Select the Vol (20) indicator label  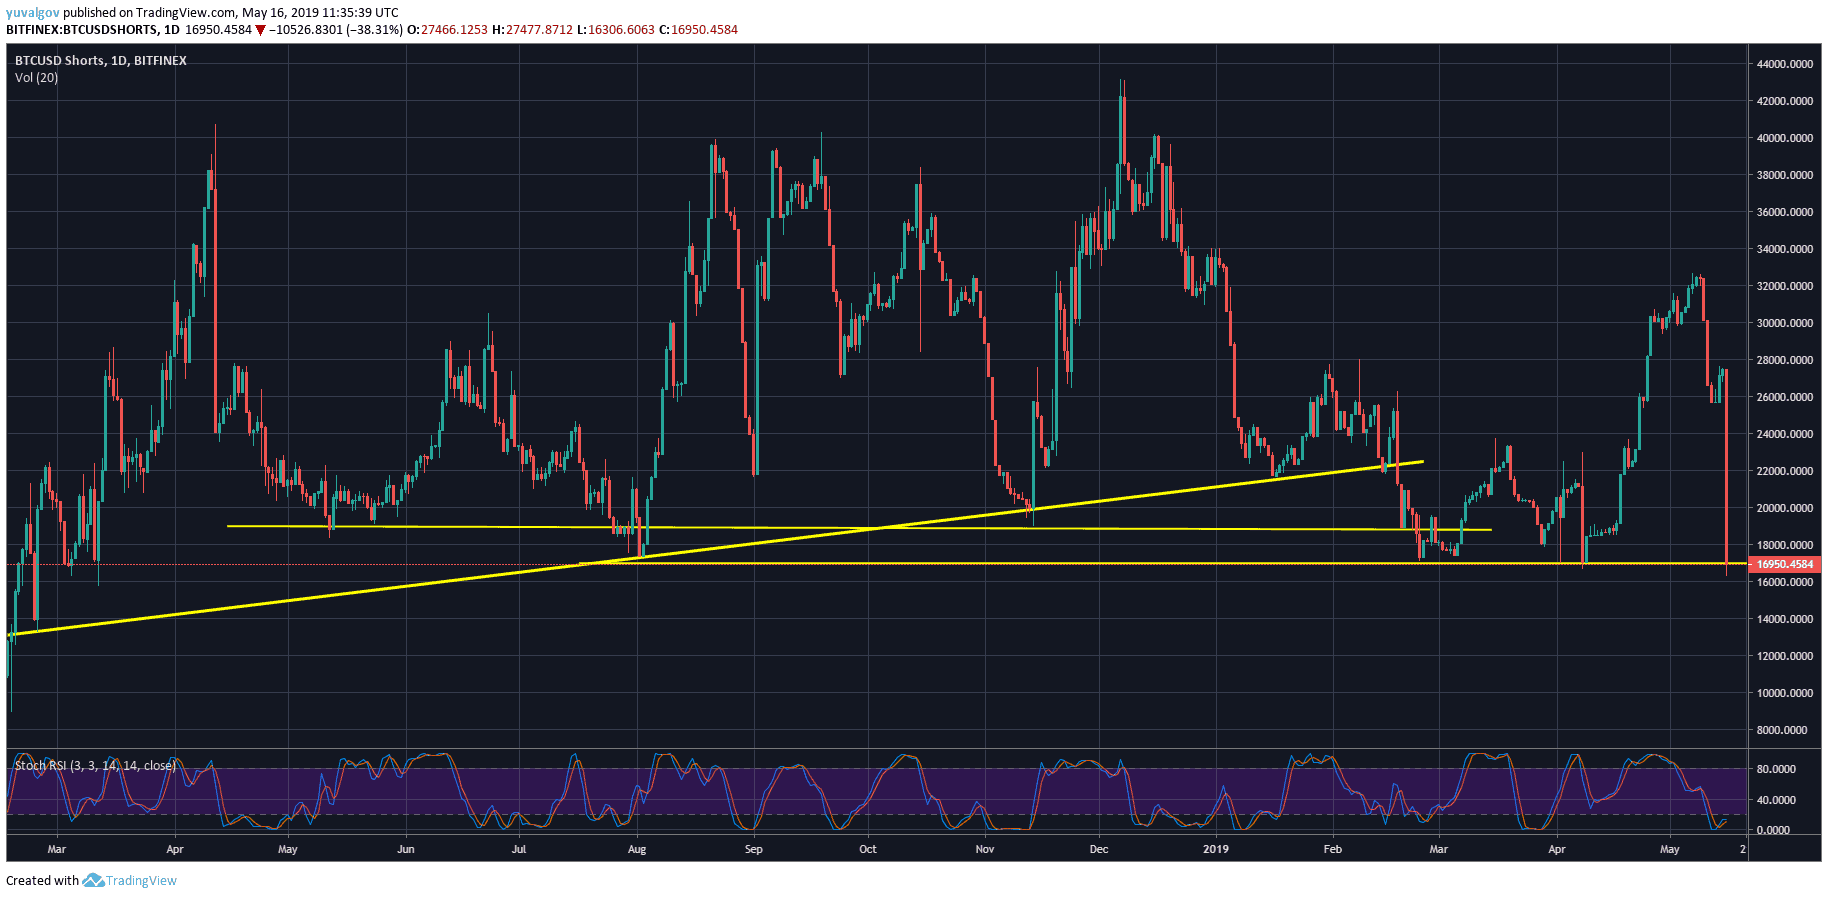tap(36, 77)
